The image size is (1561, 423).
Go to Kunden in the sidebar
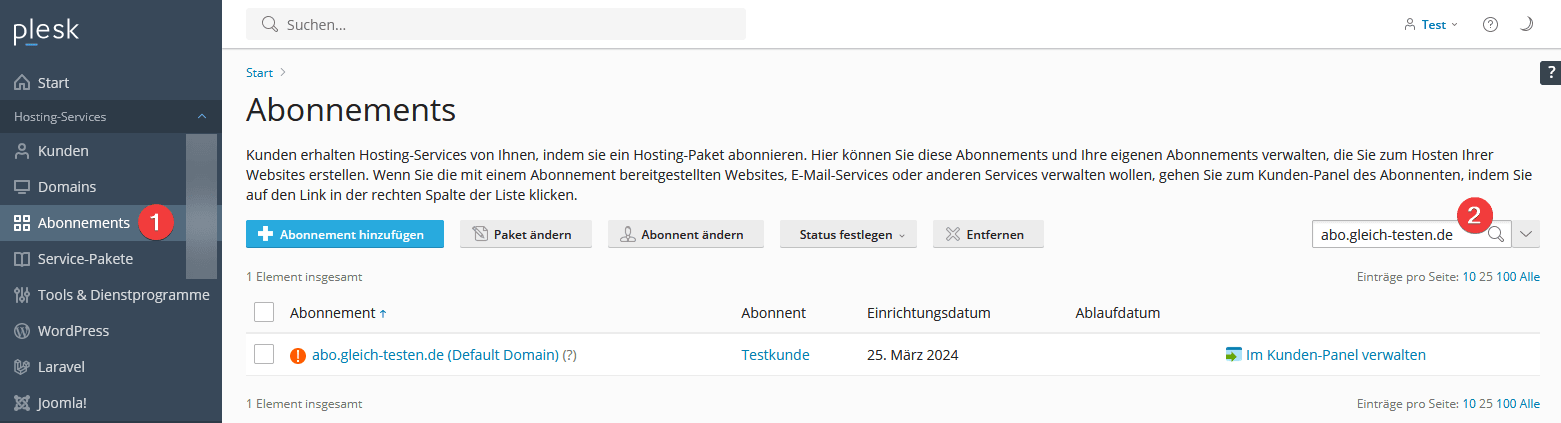coord(63,151)
